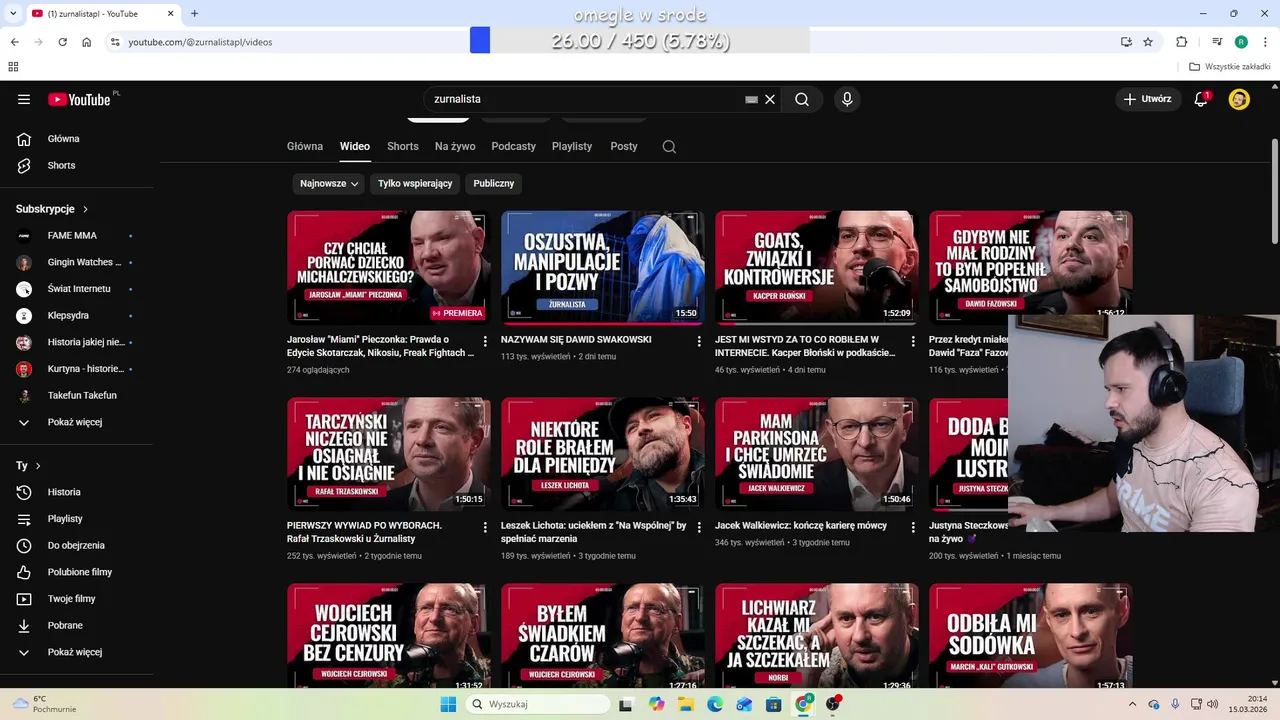Open the Najnowsze sort dropdown

(x=328, y=183)
